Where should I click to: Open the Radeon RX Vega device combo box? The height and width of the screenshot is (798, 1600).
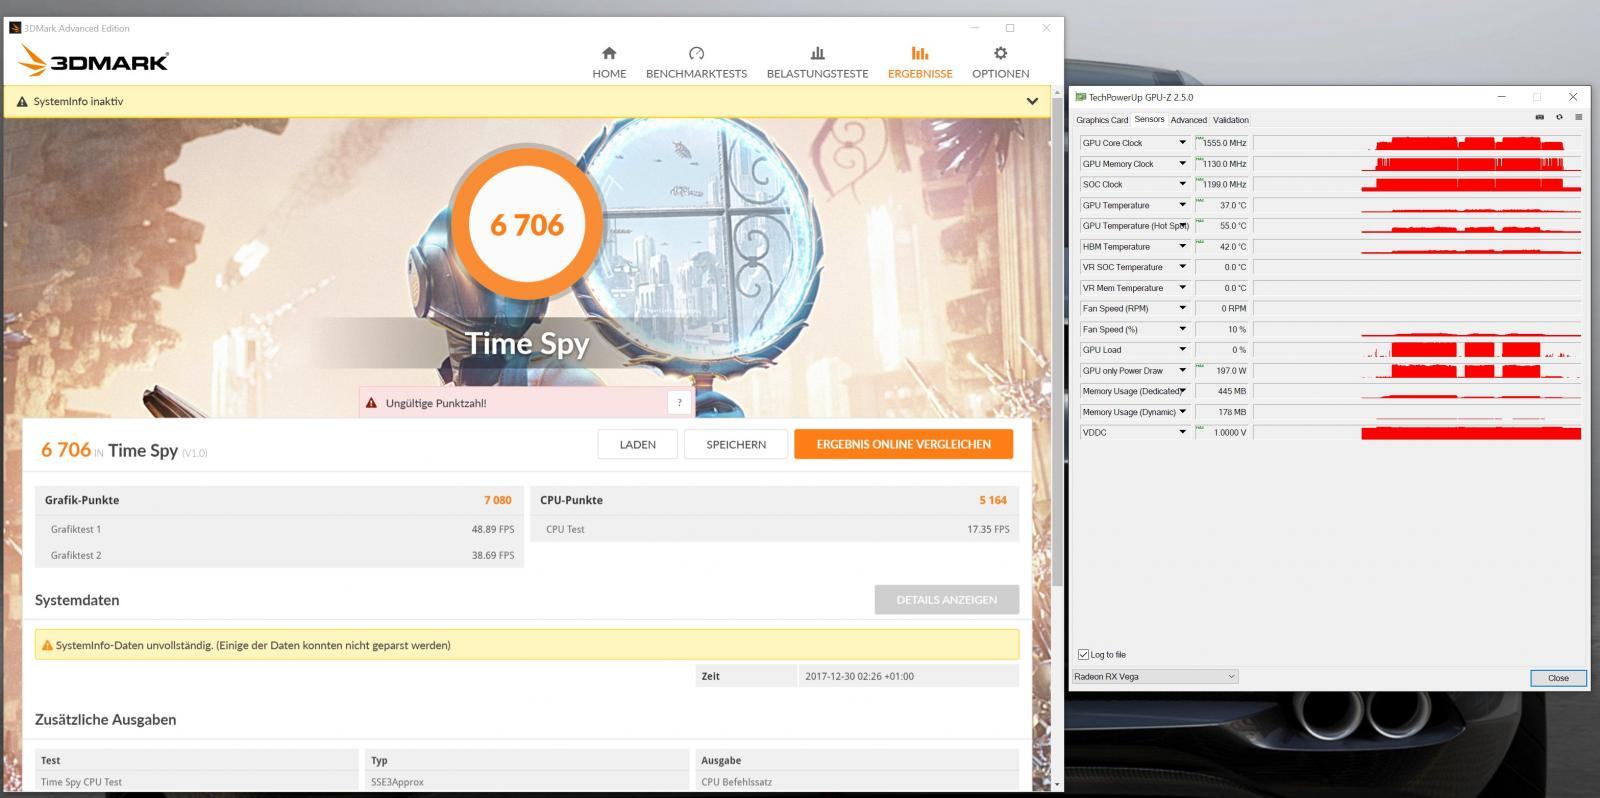tap(1155, 676)
